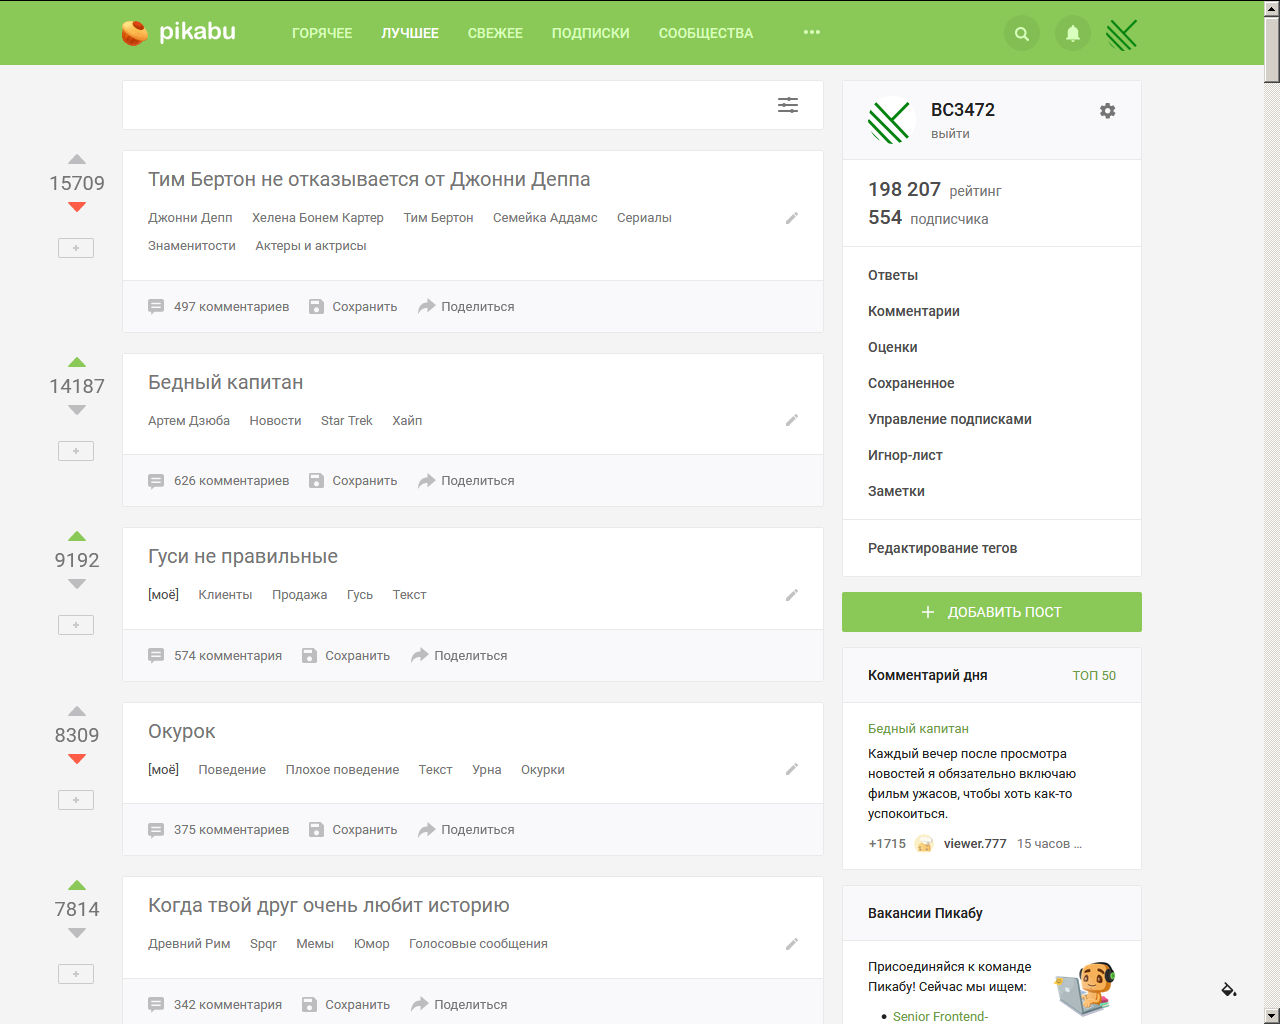Click pencil edit-tags icon on Бедный капитан post

click(791, 421)
